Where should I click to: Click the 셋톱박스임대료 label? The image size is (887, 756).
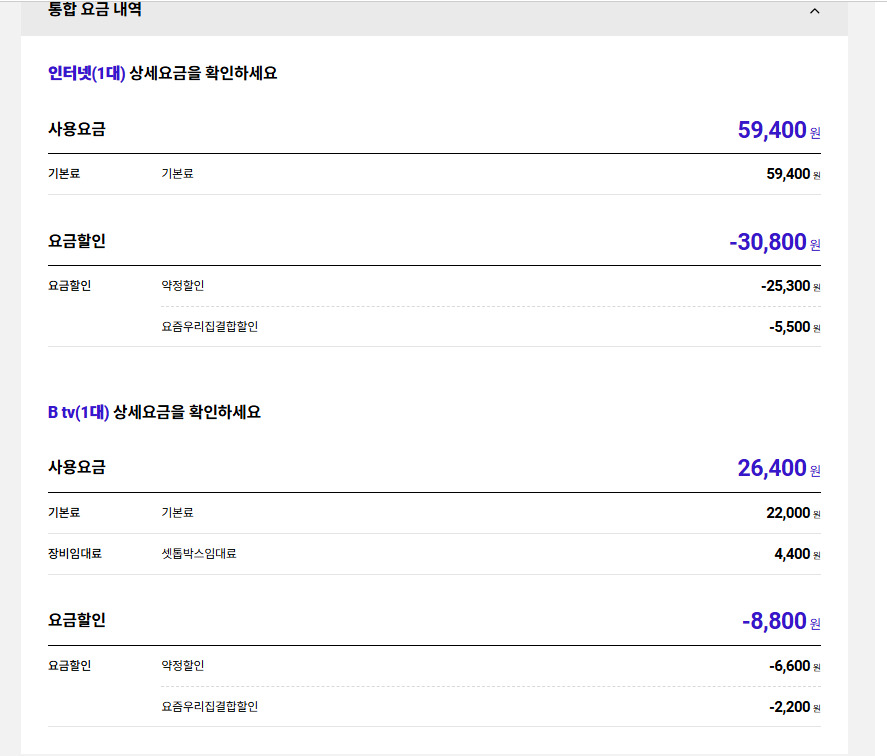point(199,554)
